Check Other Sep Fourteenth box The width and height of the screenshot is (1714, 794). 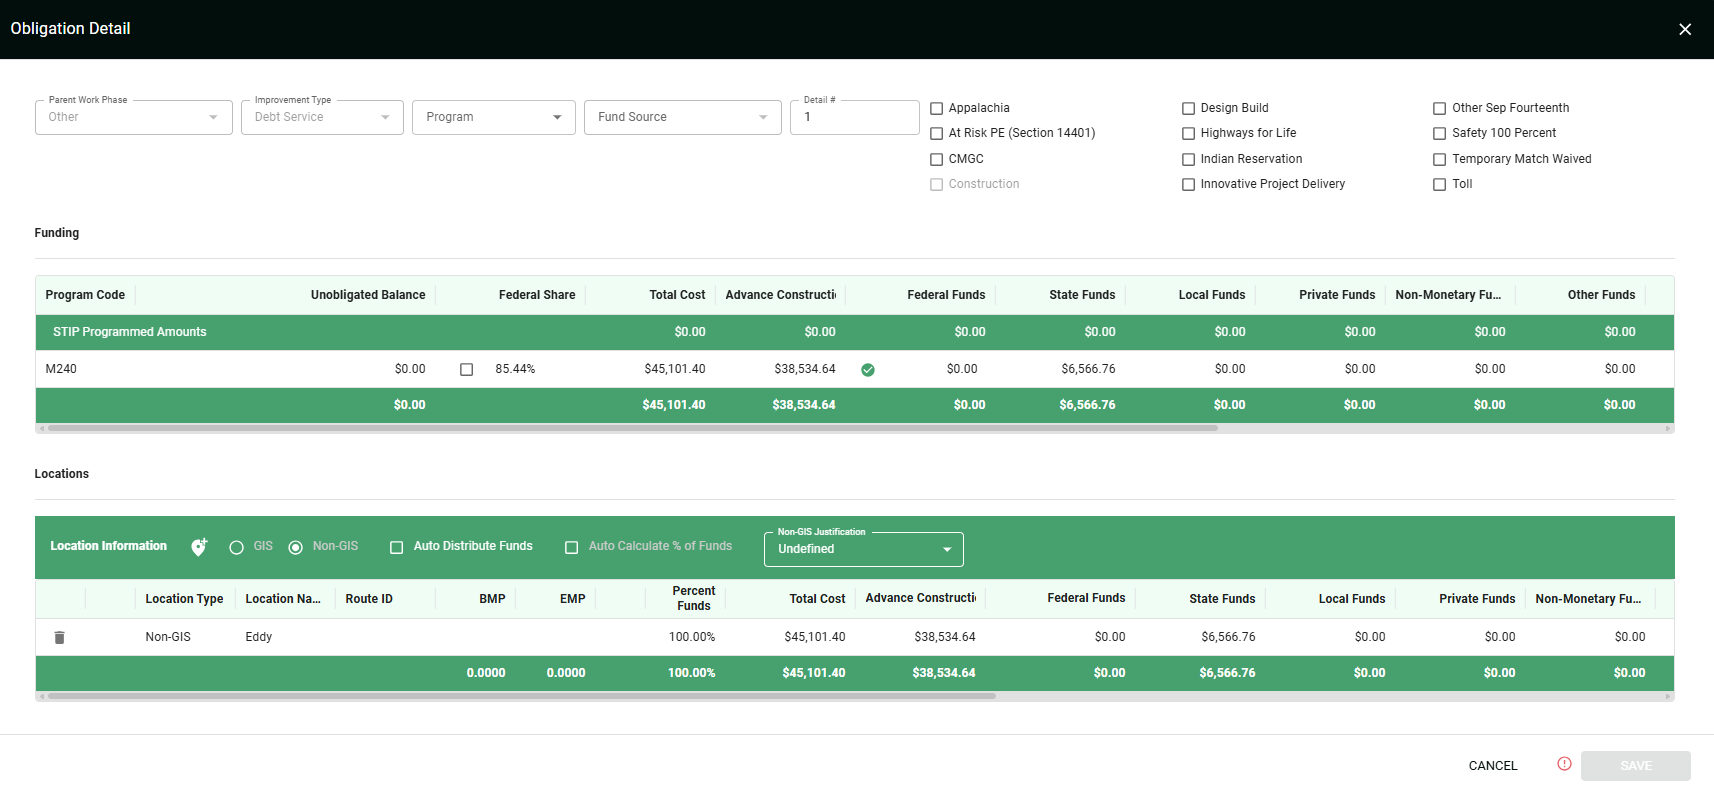click(x=1440, y=108)
